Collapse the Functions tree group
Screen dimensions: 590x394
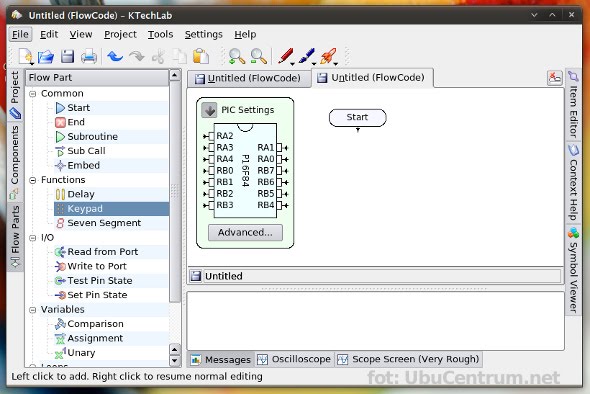(x=33, y=180)
